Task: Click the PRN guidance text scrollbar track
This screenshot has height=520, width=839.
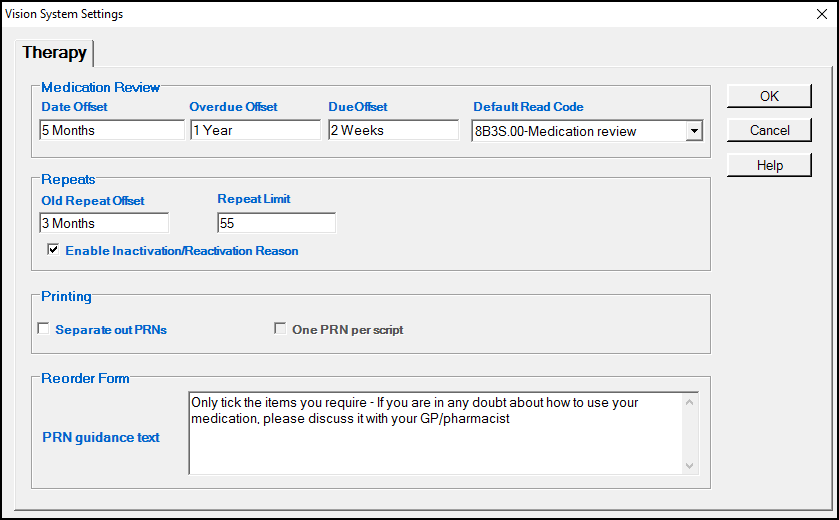Action: (x=689, y=435)
